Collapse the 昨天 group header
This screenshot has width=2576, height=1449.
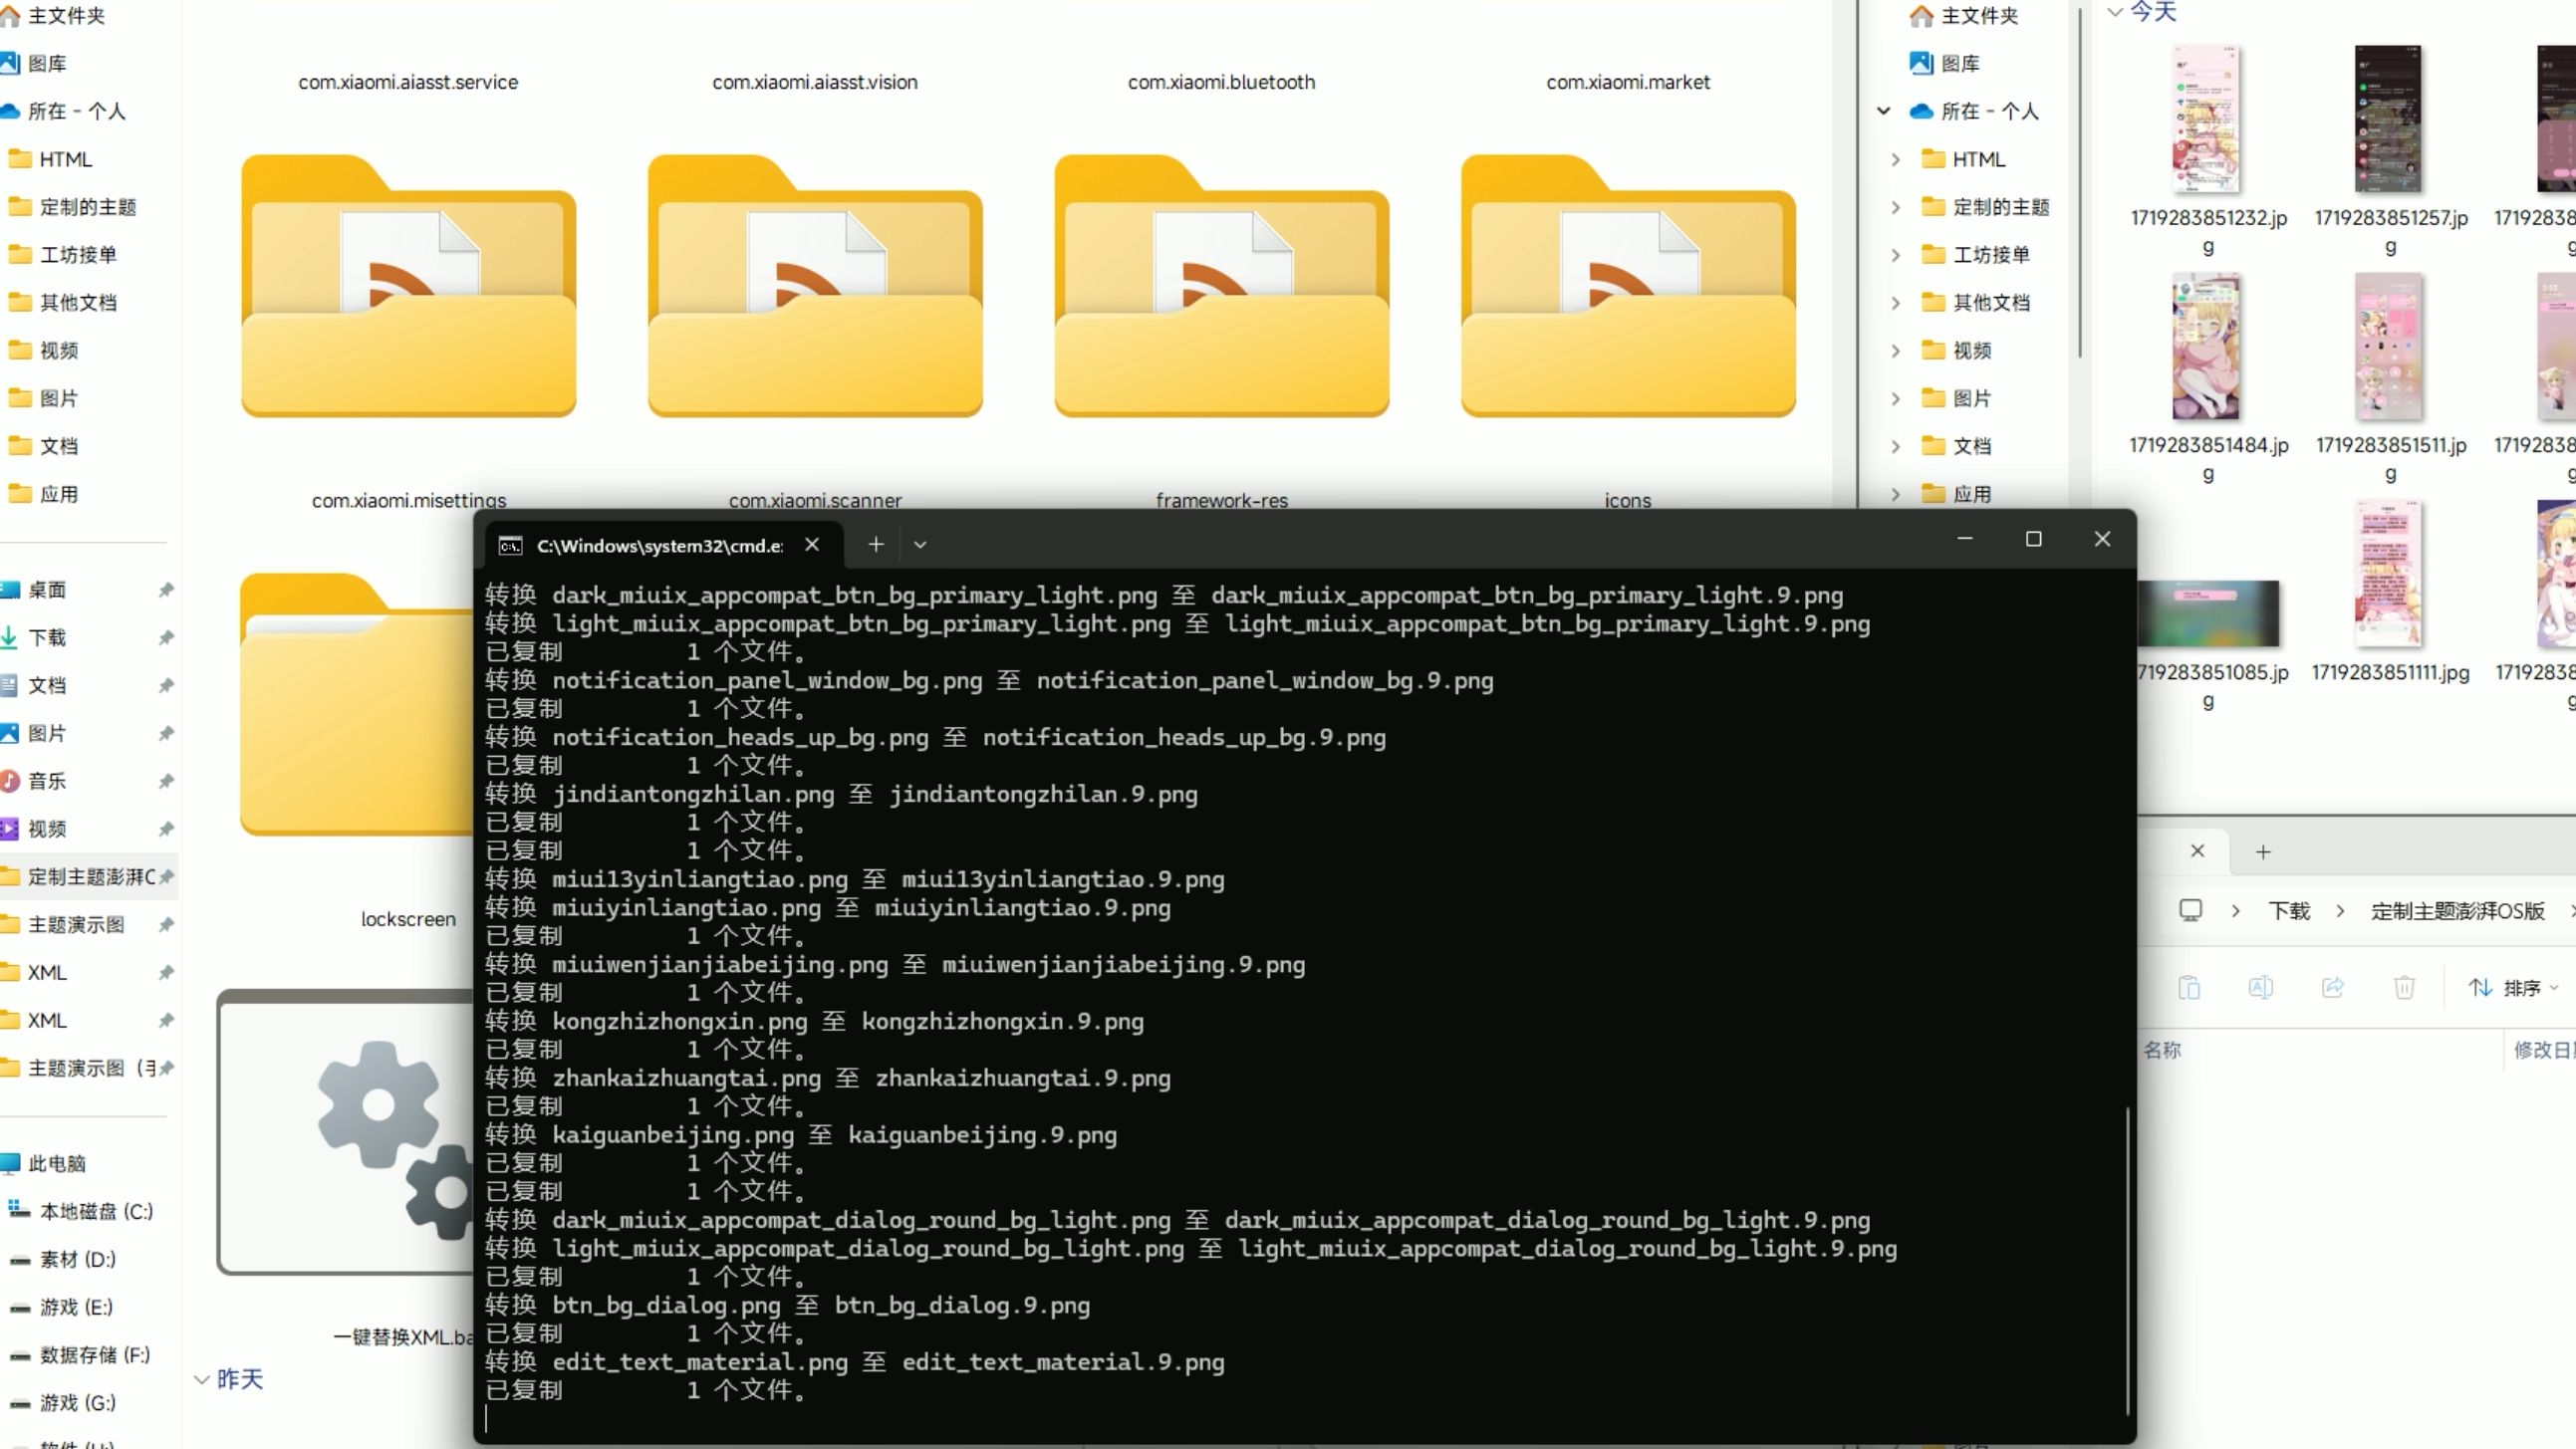[202, 1379]
